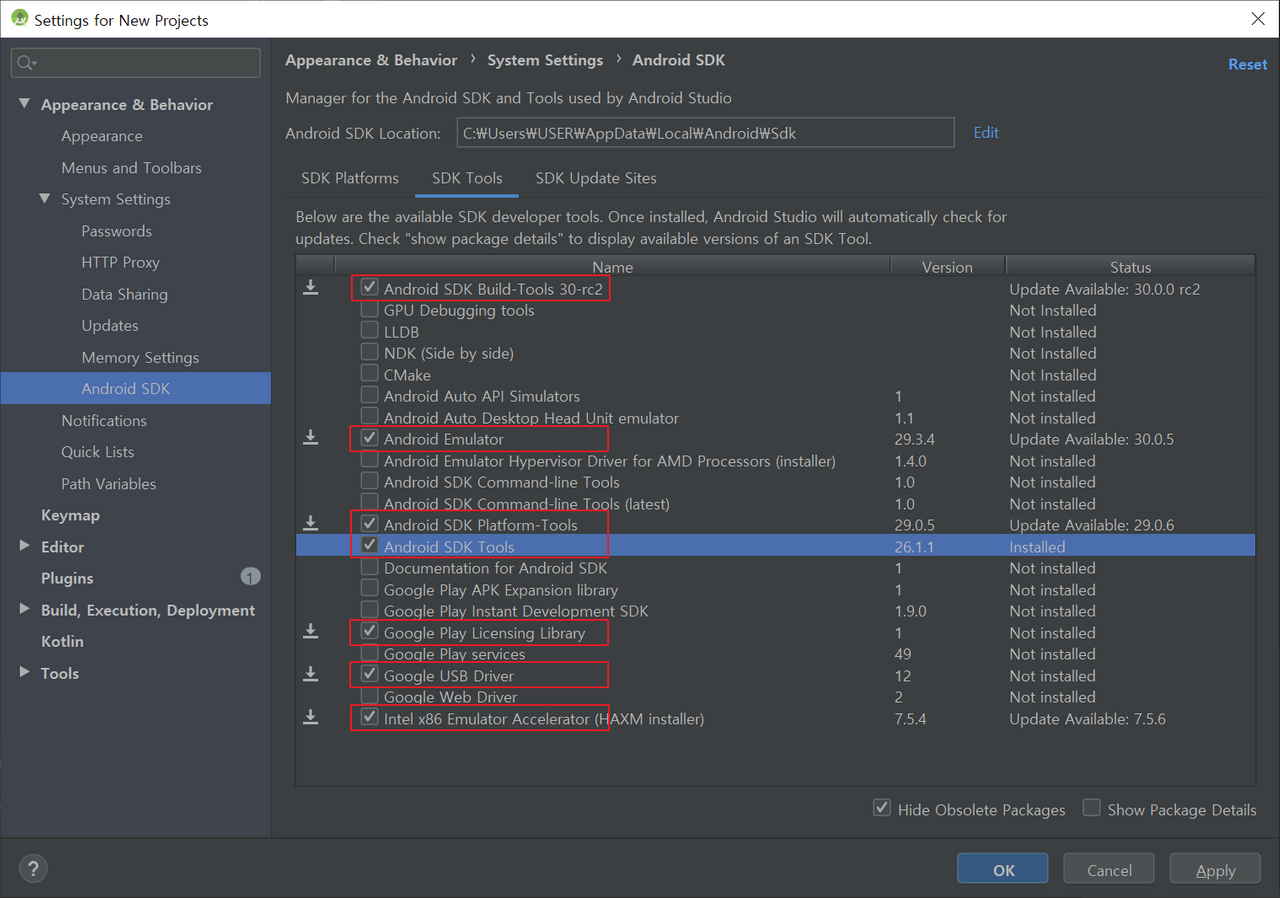
Task: Click the download icon beside Android SDK Platform-Tools
Action: [311, 524]
